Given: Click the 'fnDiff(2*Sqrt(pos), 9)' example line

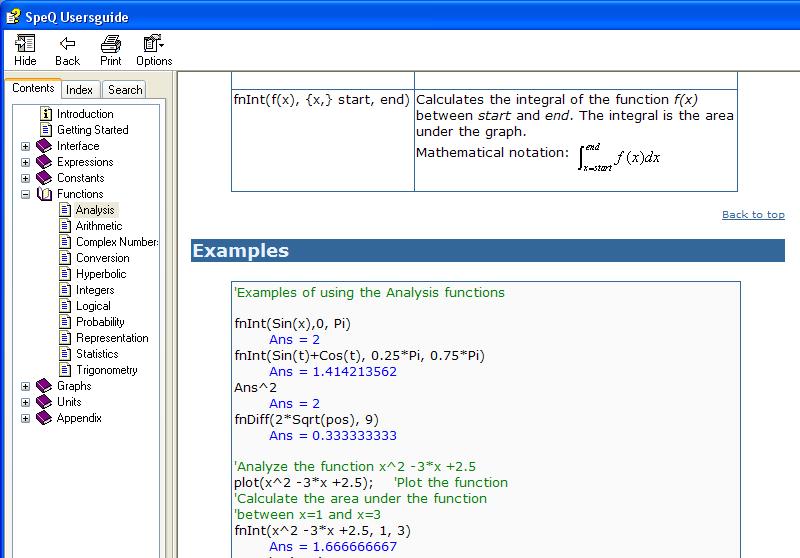Looking at the screenshot, I should (x=307, y=419).
